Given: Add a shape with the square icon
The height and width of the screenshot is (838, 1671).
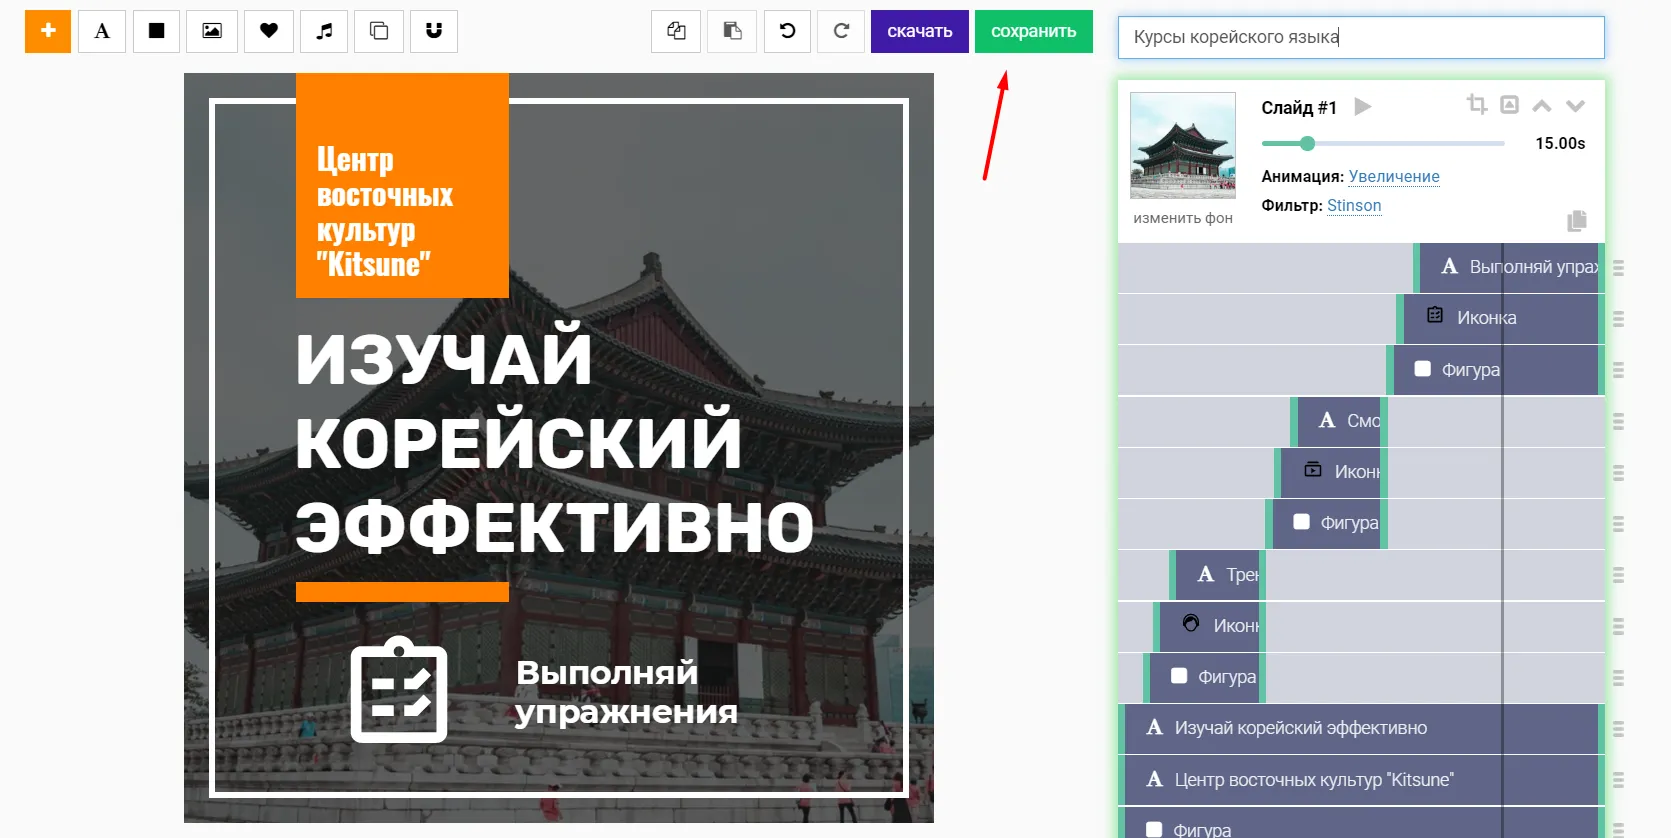Looking at the screenshot, I should [156, 31].
